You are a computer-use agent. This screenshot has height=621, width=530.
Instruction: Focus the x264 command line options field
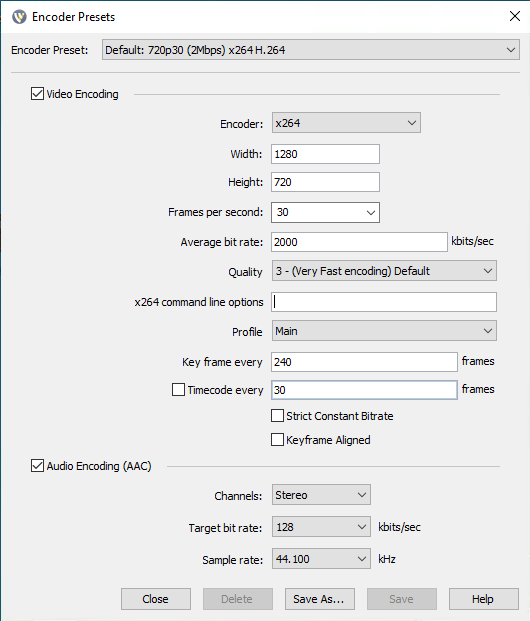(384, 302)
